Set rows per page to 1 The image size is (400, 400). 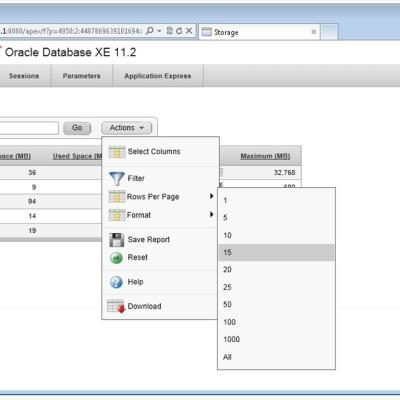(x=276, y=200)
